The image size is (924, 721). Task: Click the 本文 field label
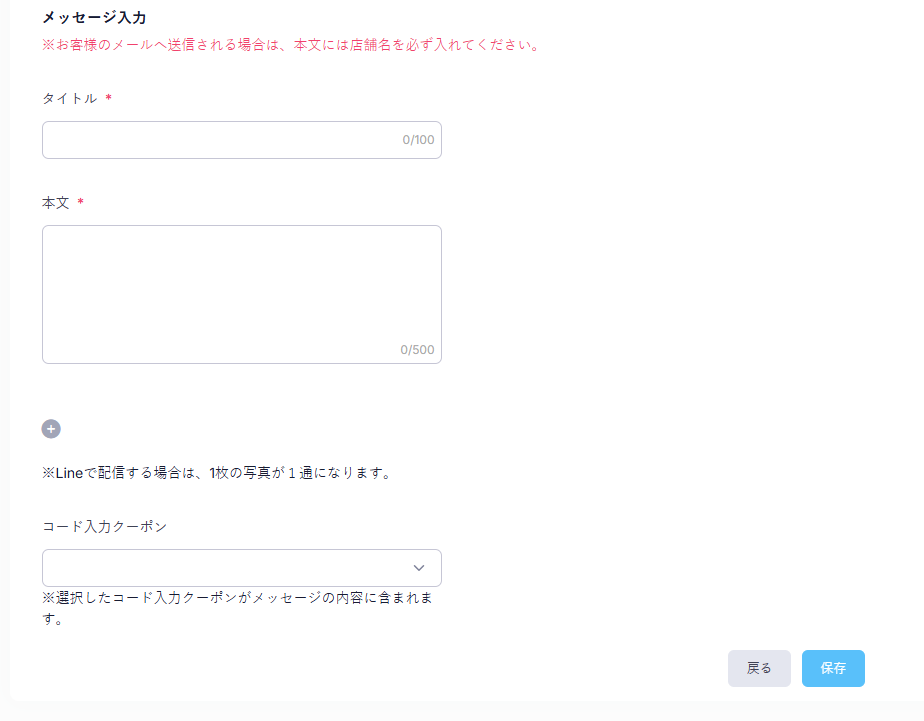(x=56, y=202)
